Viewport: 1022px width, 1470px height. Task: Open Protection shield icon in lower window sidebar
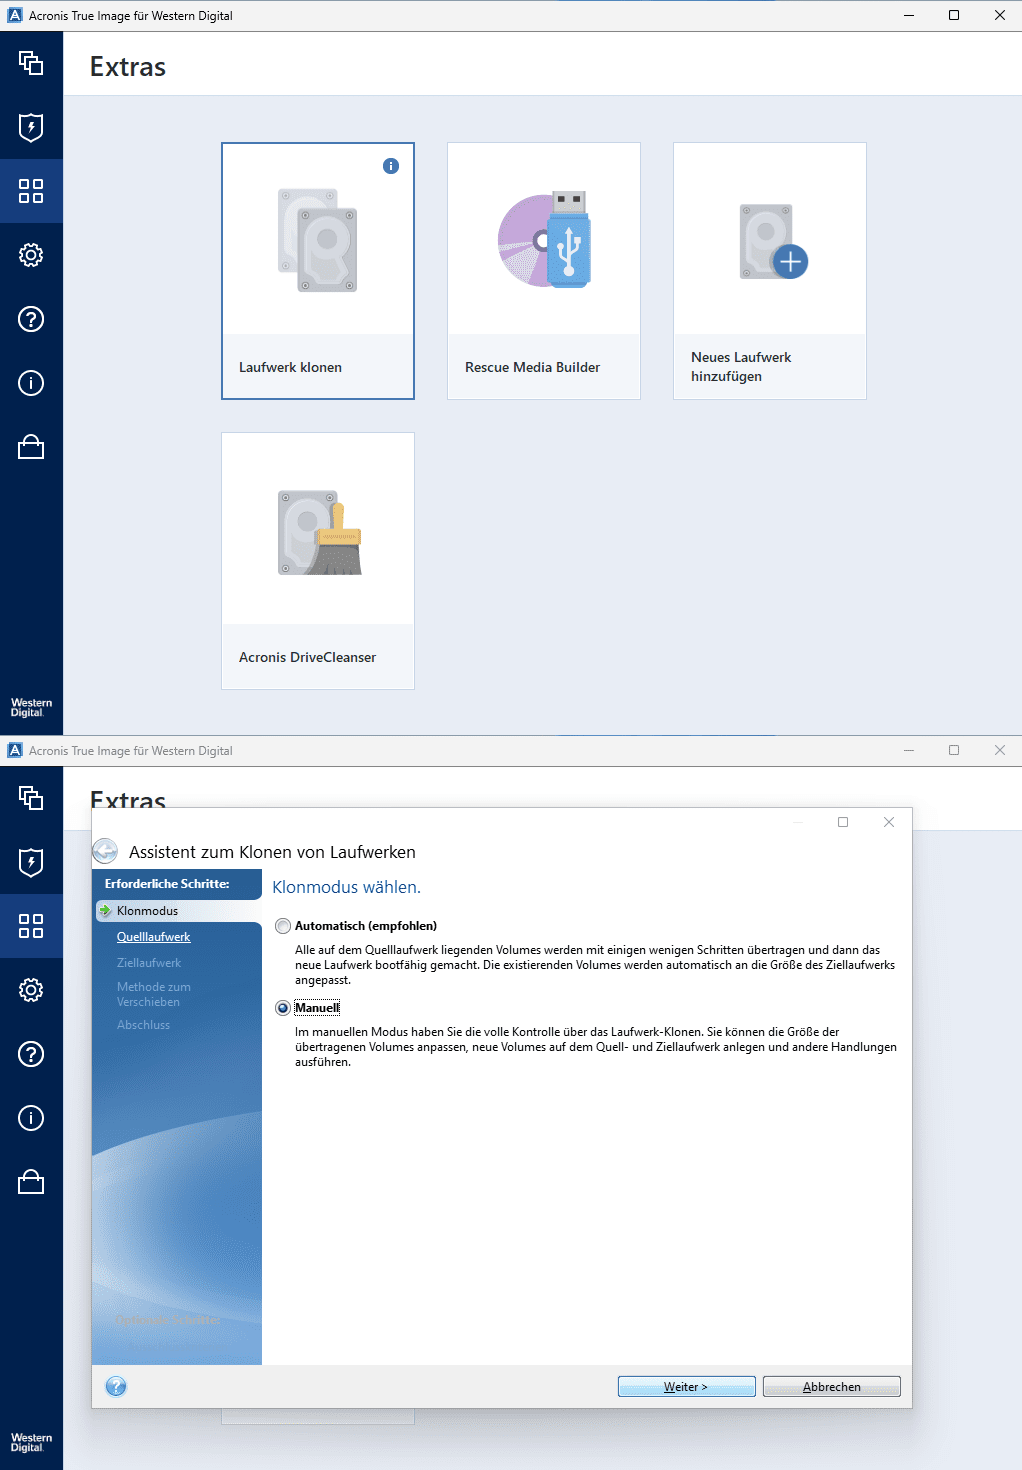click(31, 862)
